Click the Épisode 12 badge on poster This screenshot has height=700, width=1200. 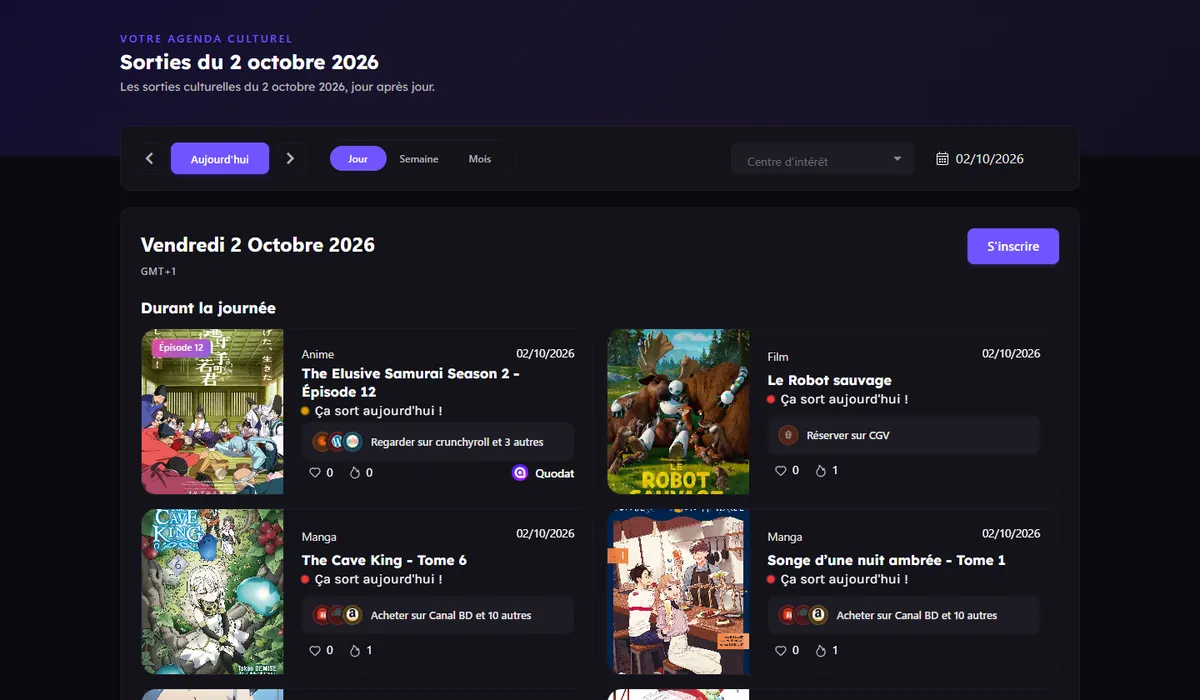pos(181,348)
